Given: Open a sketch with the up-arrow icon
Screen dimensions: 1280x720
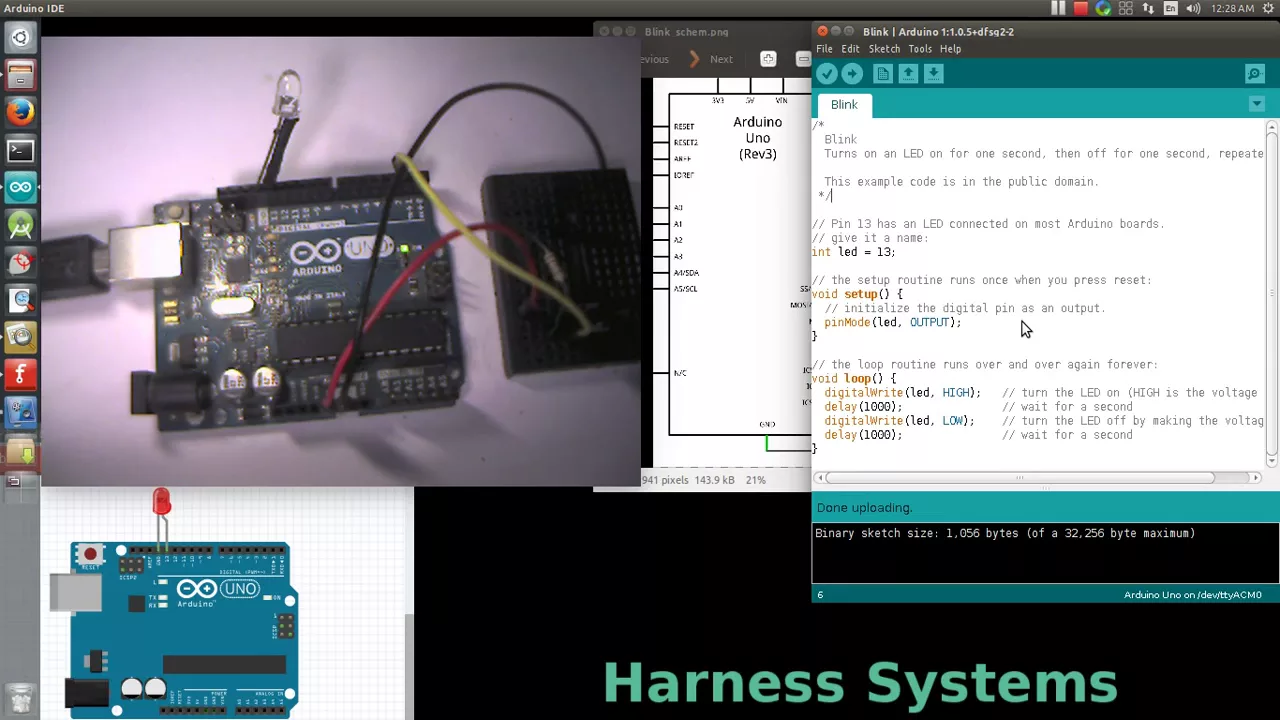Looking at the screenshot, I should coord(908,74).
